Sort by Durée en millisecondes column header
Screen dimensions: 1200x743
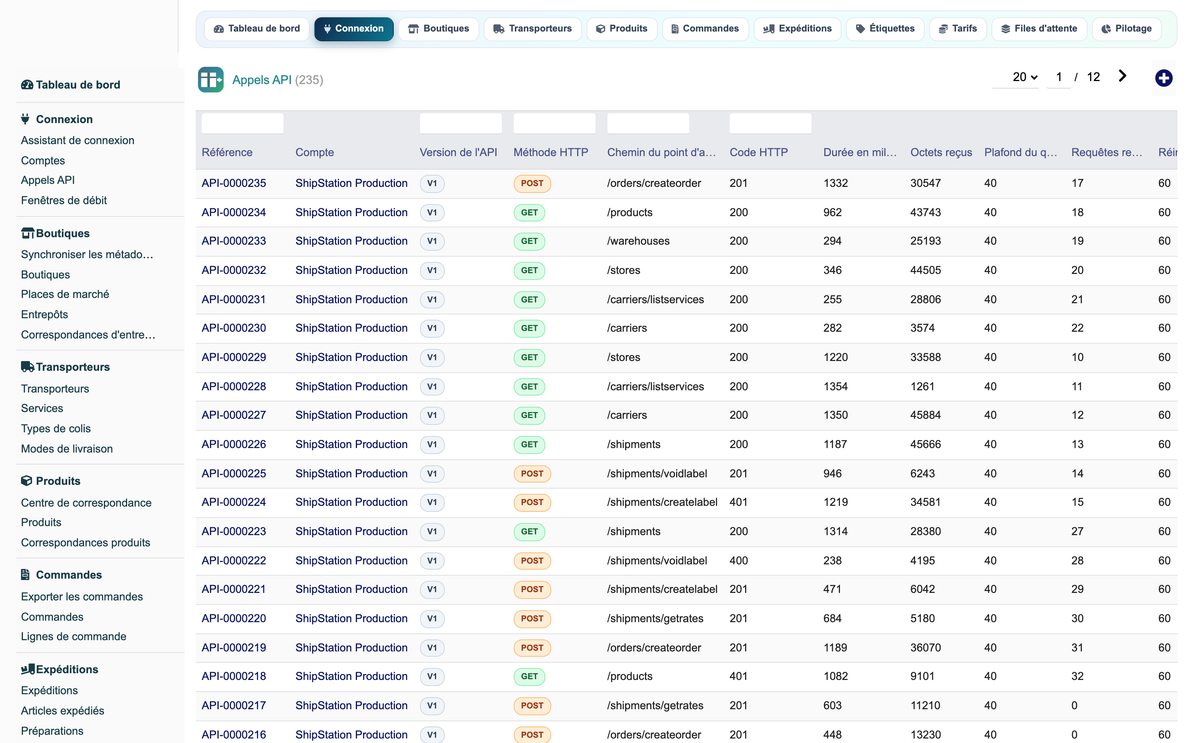(x=860, y=153)
